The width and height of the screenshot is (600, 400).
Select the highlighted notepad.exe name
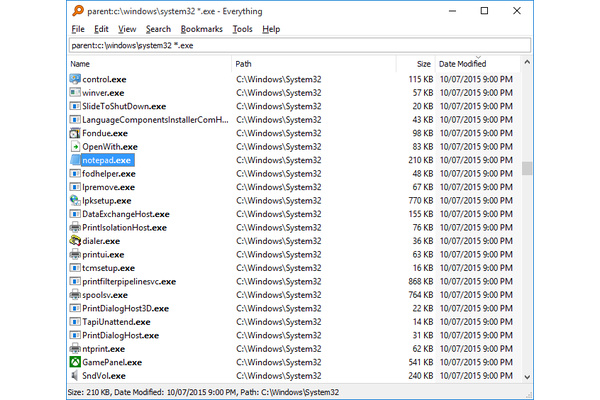pyautogui.click(x=107, y=160)
